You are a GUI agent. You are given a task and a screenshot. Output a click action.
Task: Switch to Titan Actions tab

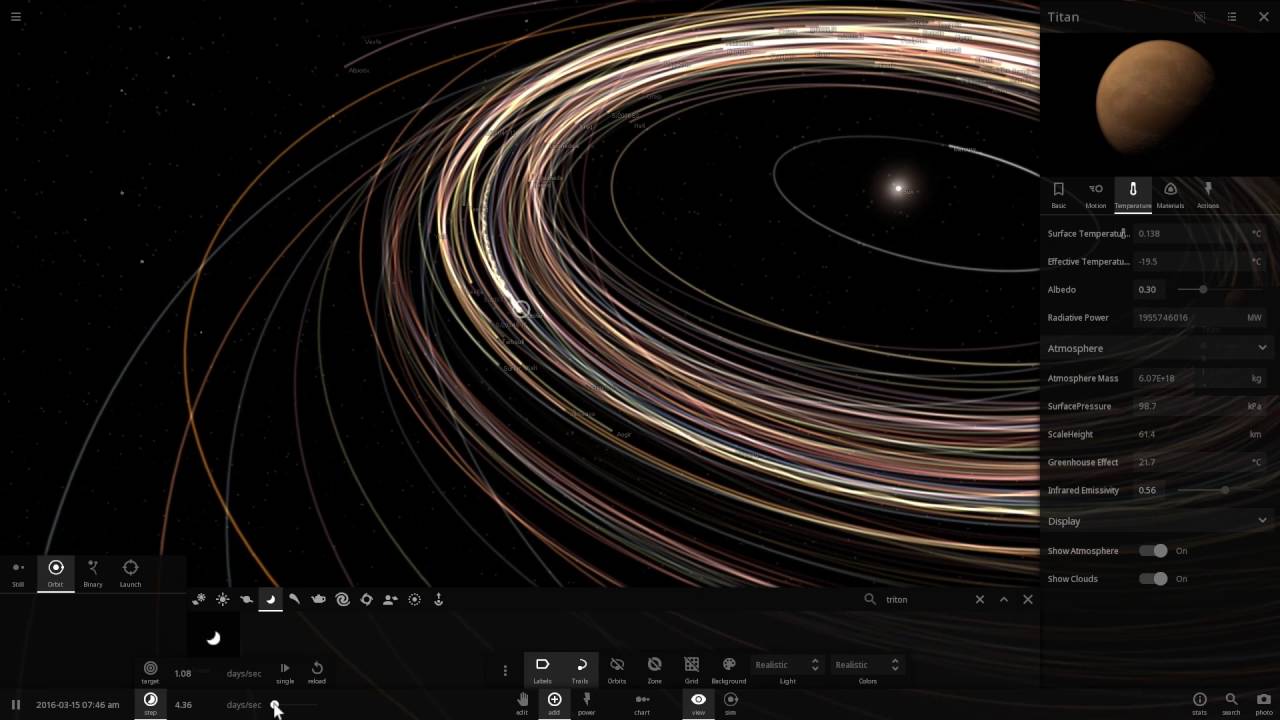[1208, 194]
